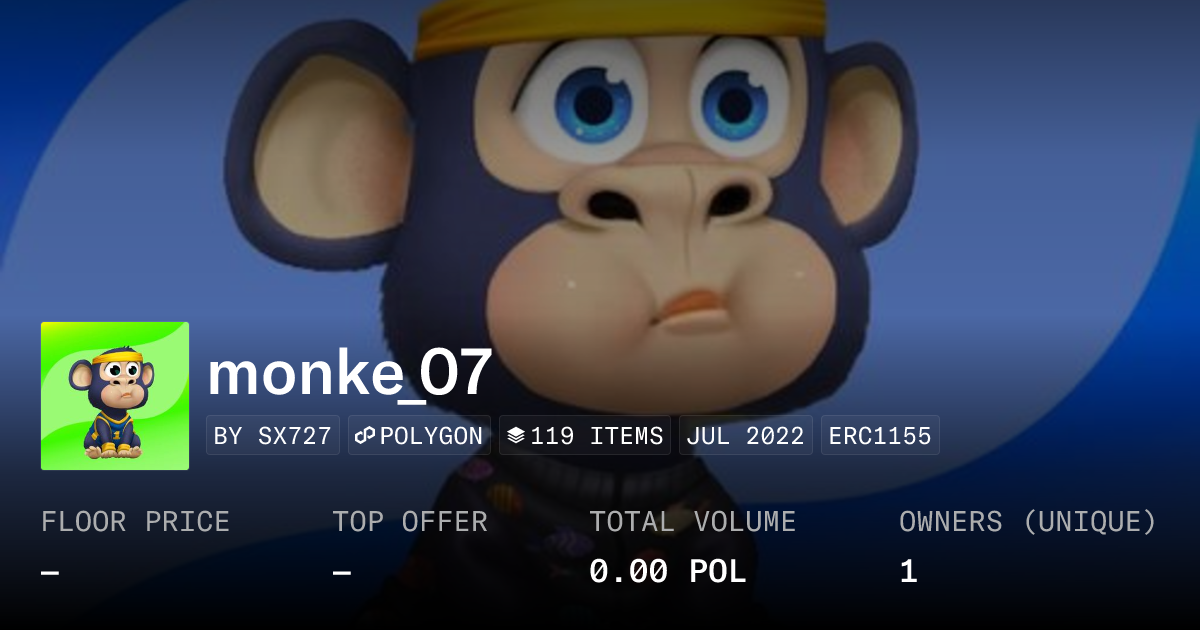Click the ERC1155 token standard badge

(880, 436)
